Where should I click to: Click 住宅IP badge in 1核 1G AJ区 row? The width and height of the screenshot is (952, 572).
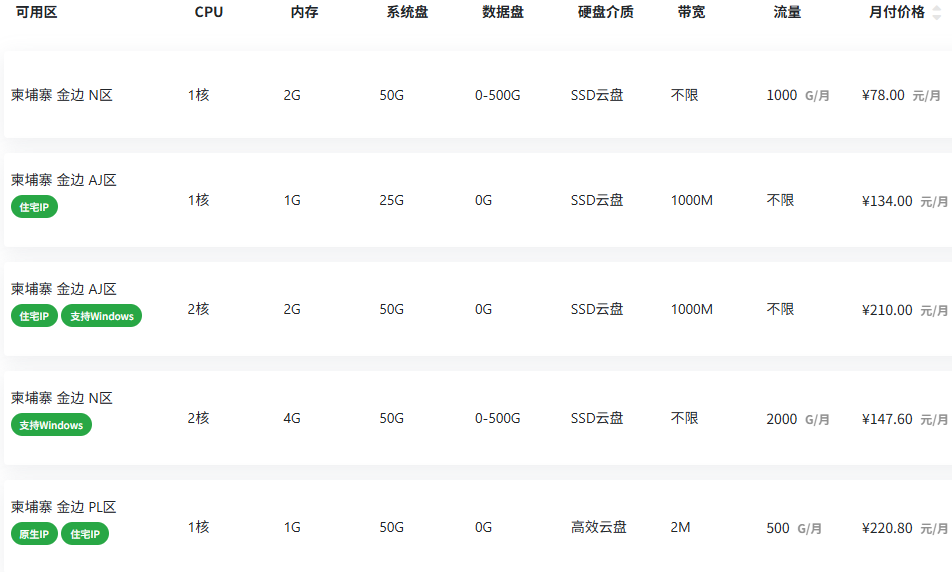(x=35, y=207)
